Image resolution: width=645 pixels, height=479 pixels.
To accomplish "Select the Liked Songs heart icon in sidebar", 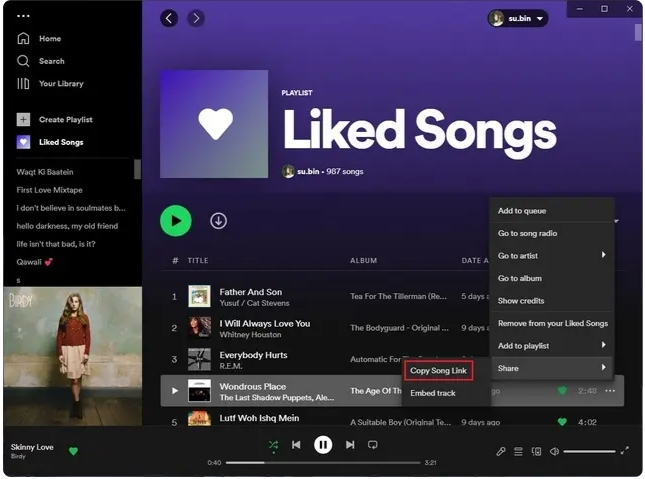I will (x=23, y=142).
